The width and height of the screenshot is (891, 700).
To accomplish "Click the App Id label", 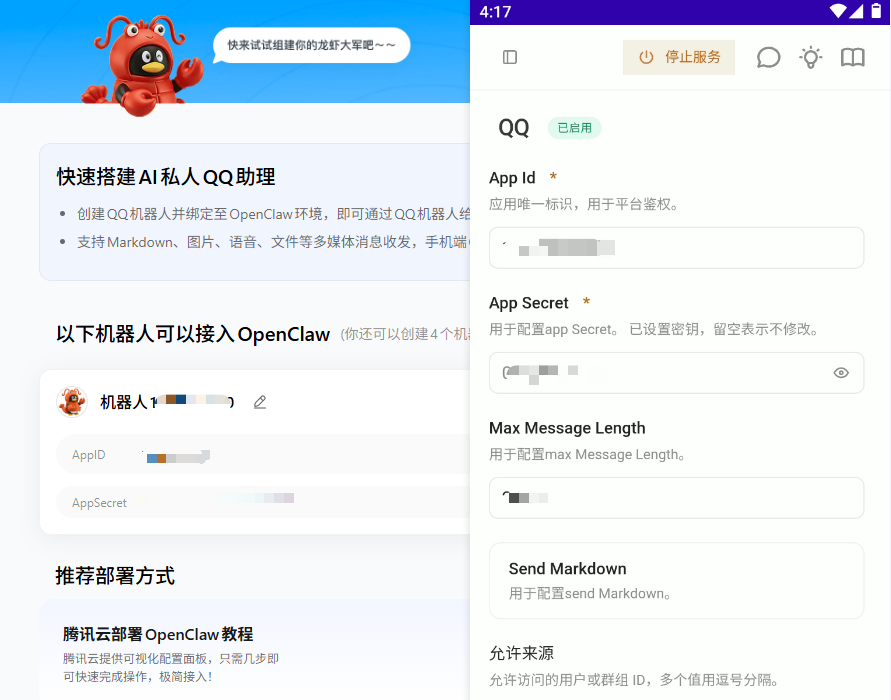I will click(x=512, y=178).
